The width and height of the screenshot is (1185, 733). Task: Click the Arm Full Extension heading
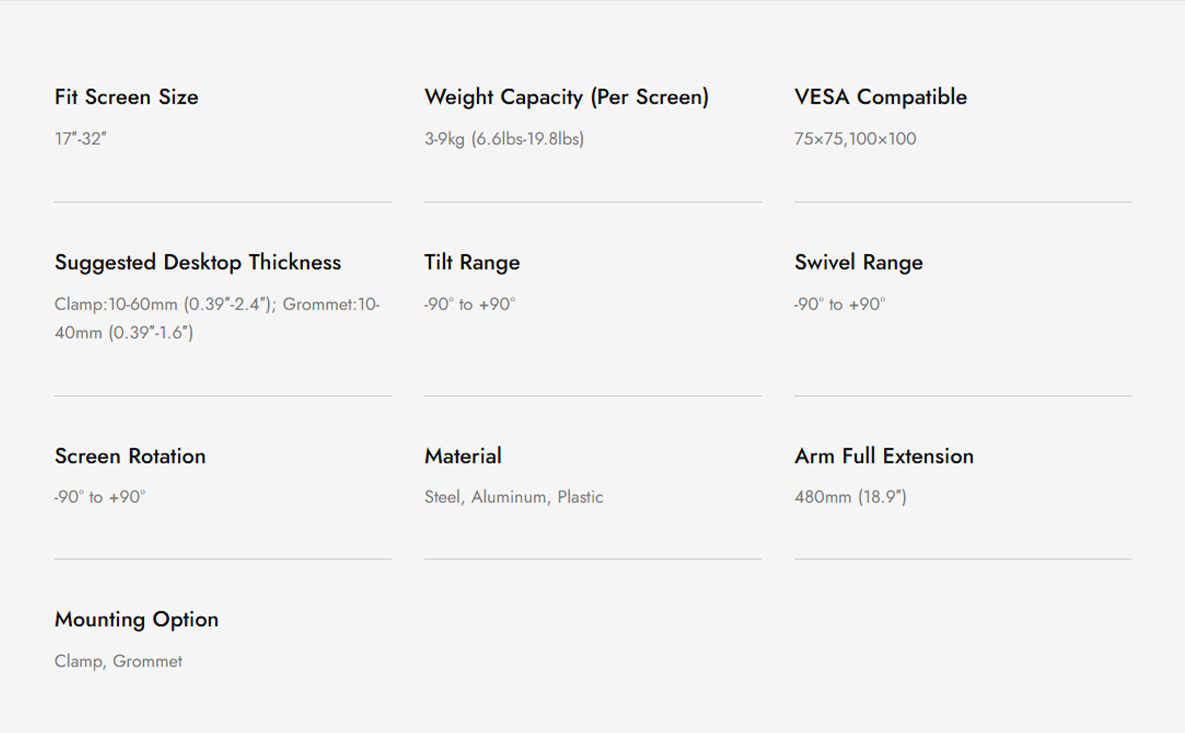click(x=883, y=456)
